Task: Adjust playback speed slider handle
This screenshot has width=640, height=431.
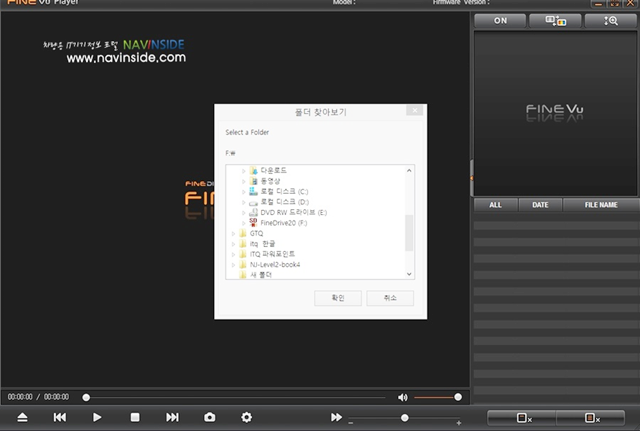Action: (x=404, y=418)
